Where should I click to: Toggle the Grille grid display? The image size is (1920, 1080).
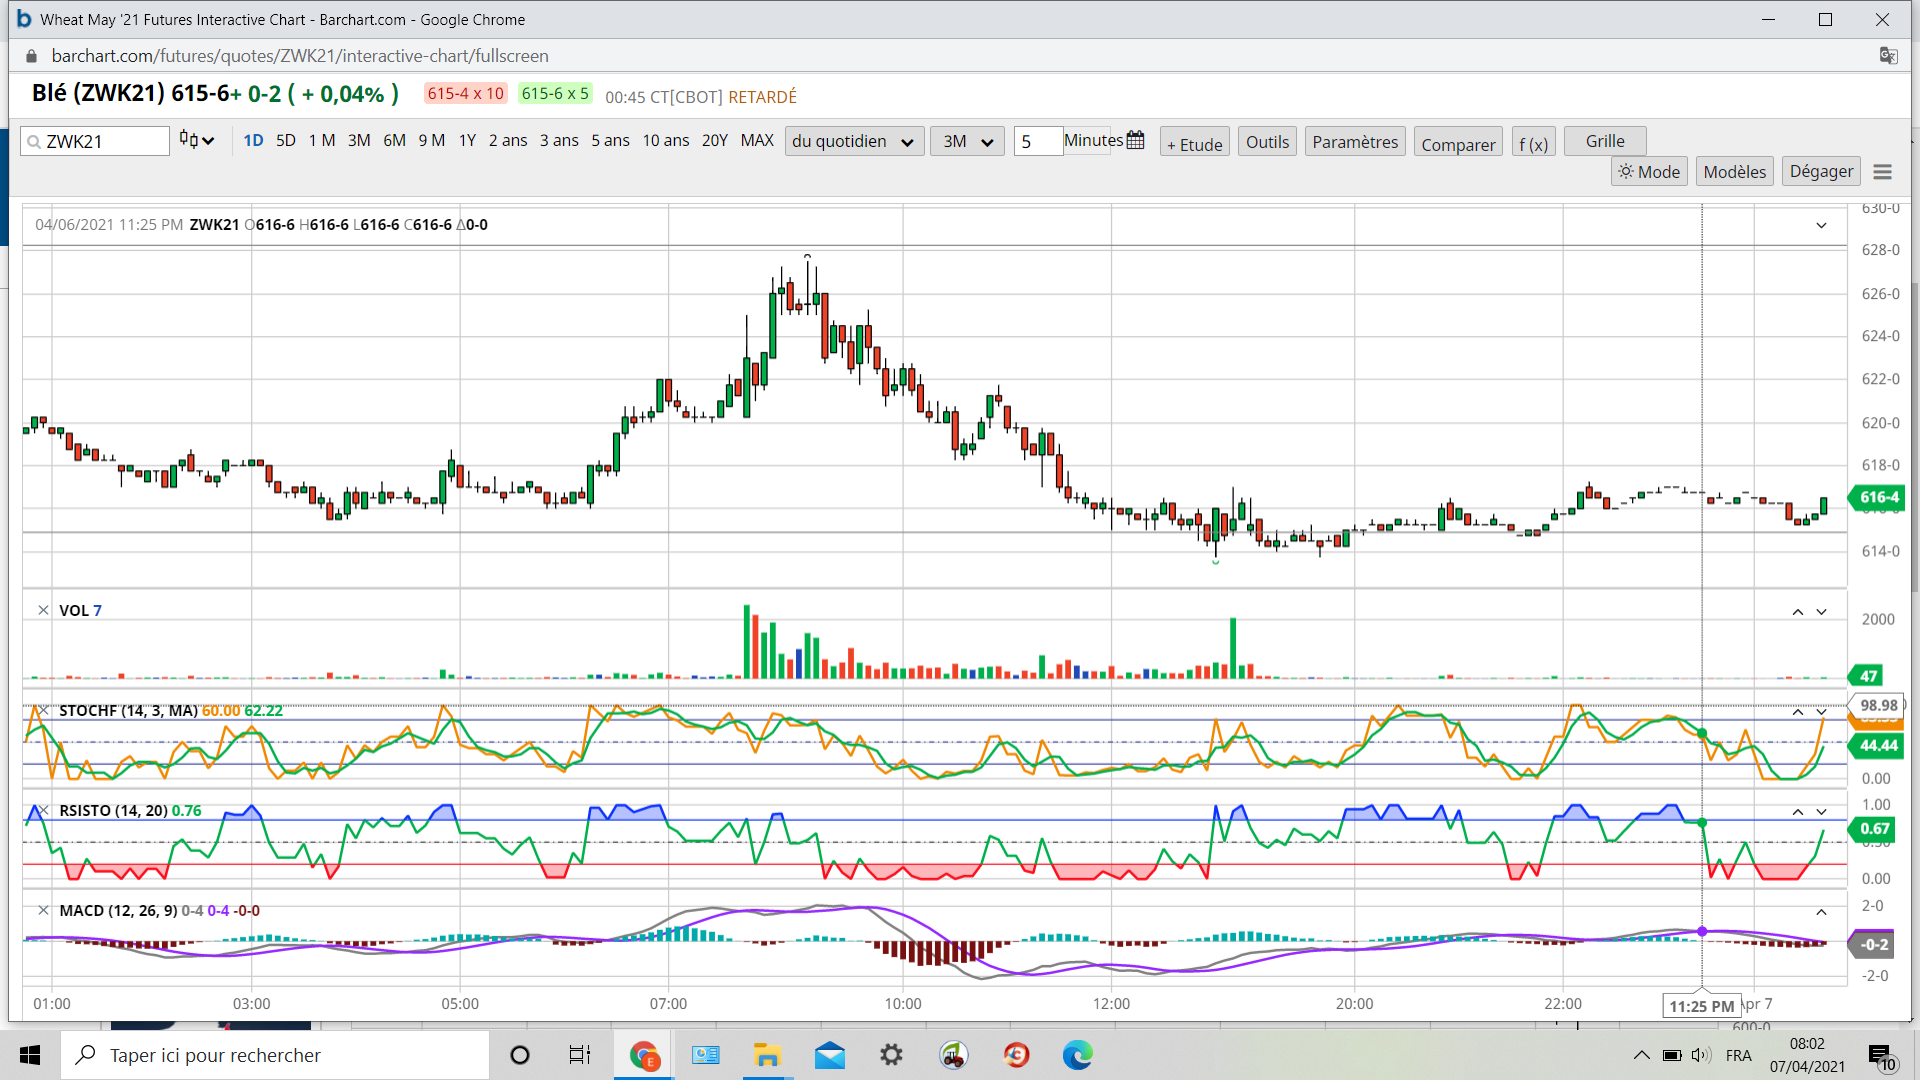(1604, 141)
